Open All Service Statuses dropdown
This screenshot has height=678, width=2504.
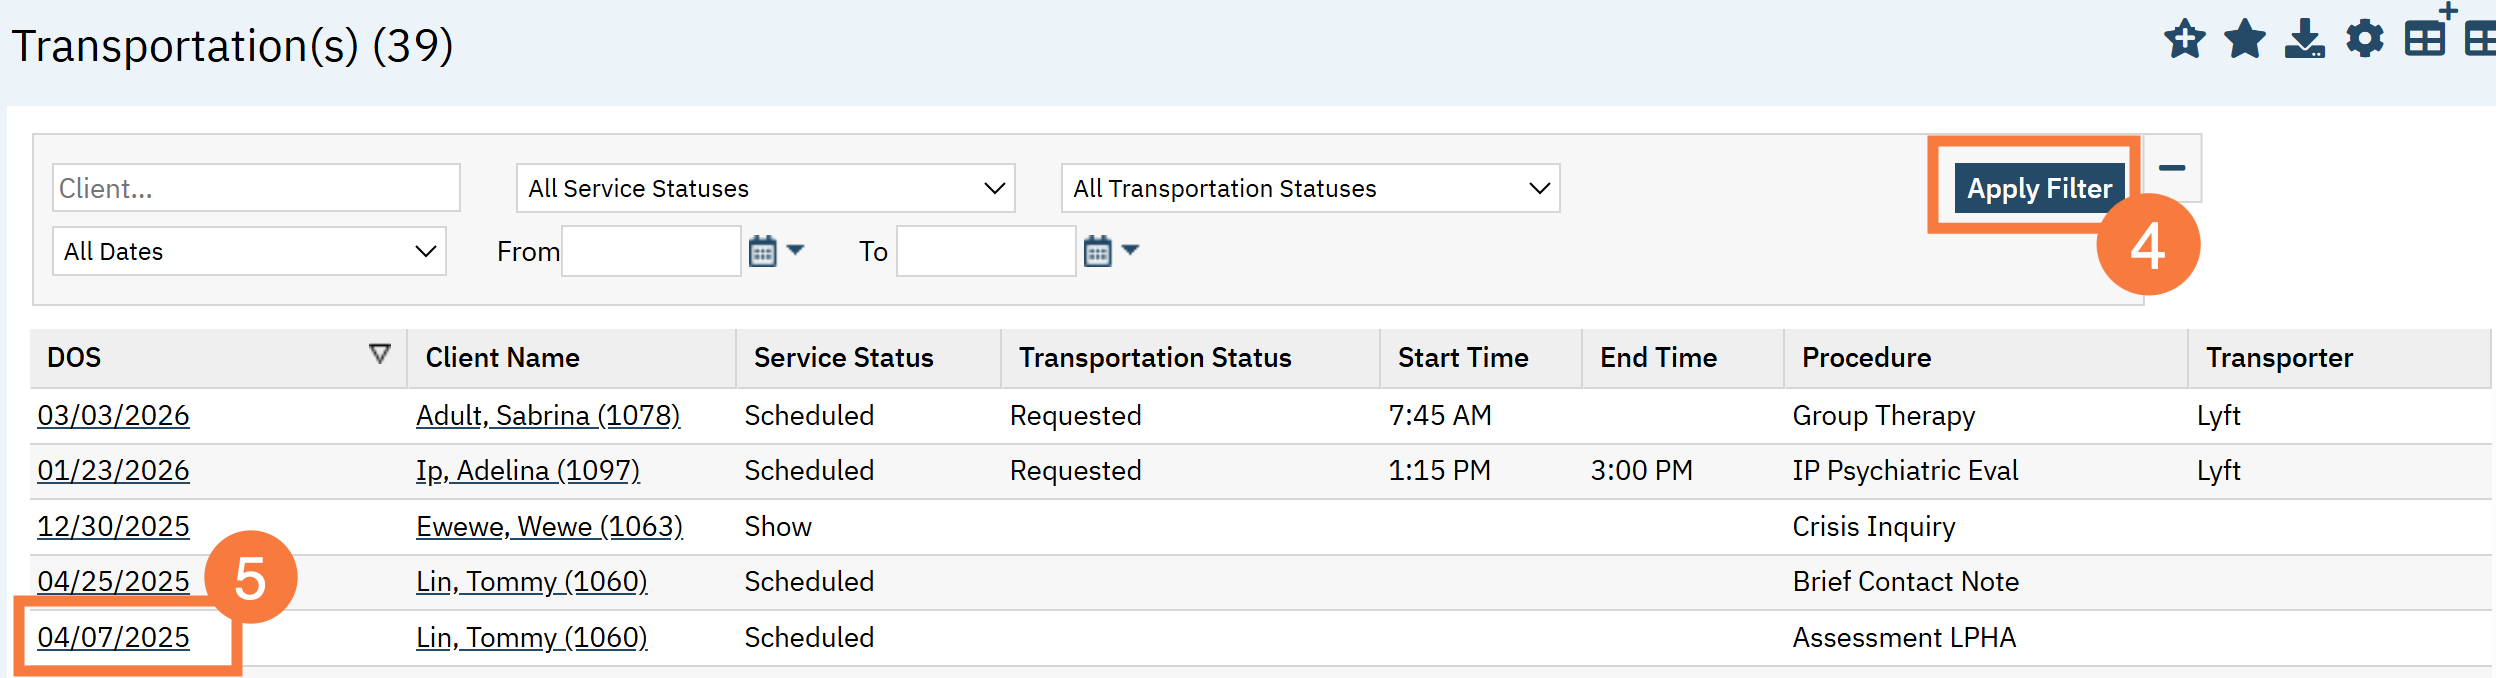click(x=765, y=188)
